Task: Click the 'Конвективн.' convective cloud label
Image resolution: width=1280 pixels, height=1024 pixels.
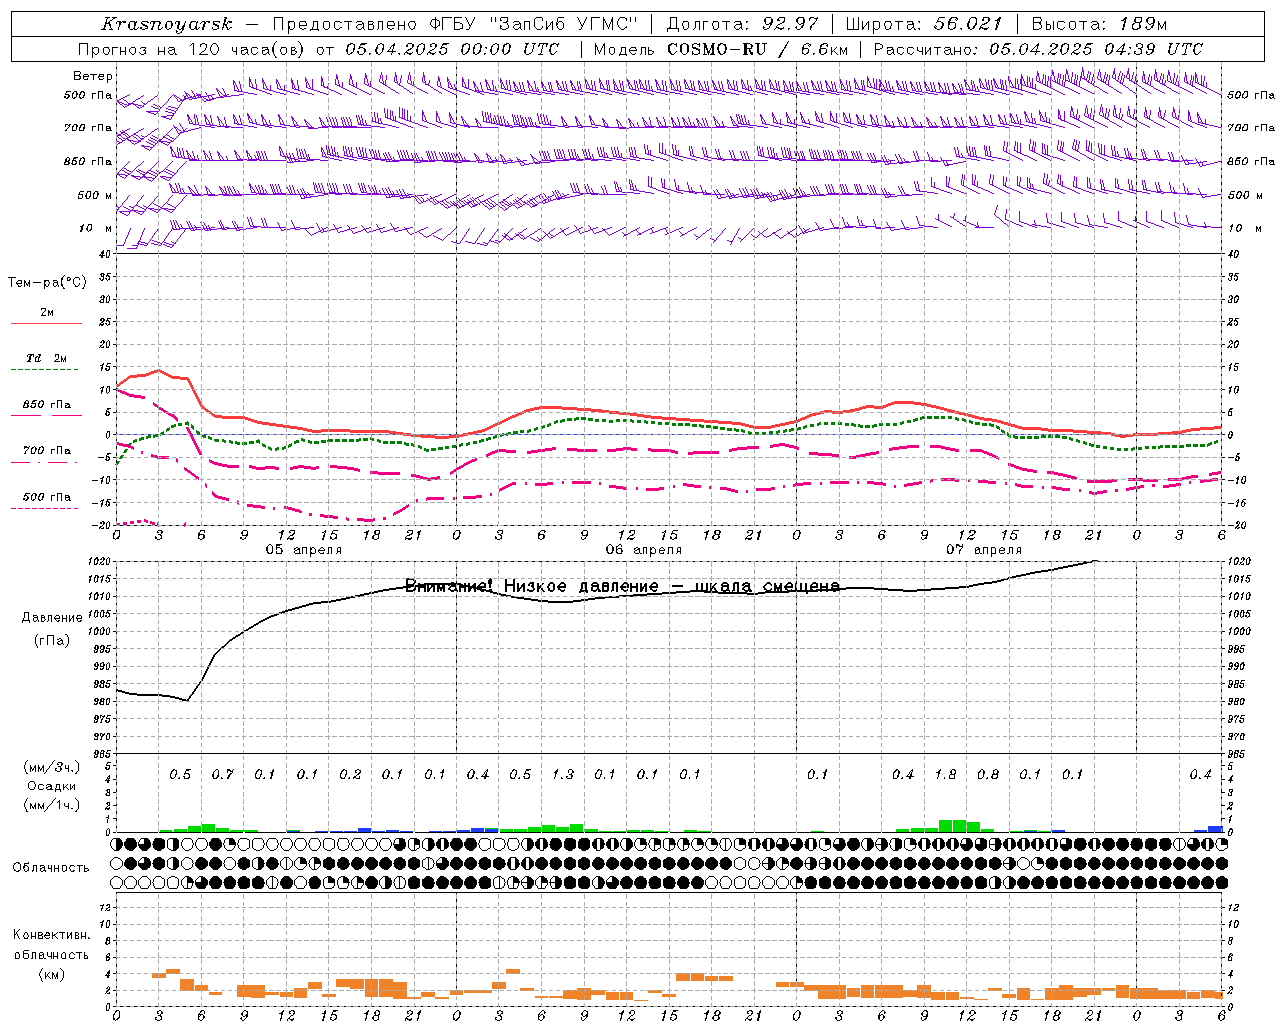Action: click(51, 935)
